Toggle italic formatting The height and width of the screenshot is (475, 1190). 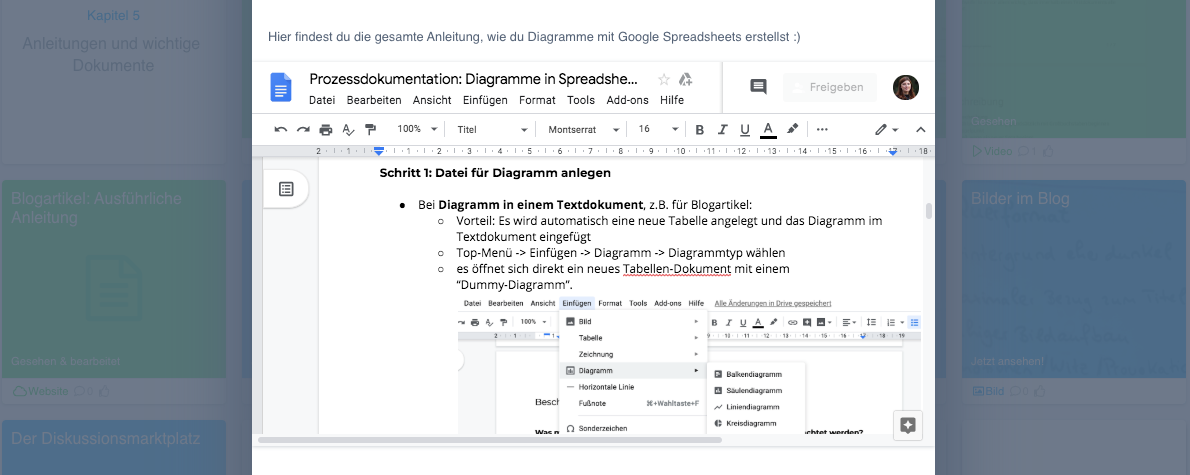point(722,129)
